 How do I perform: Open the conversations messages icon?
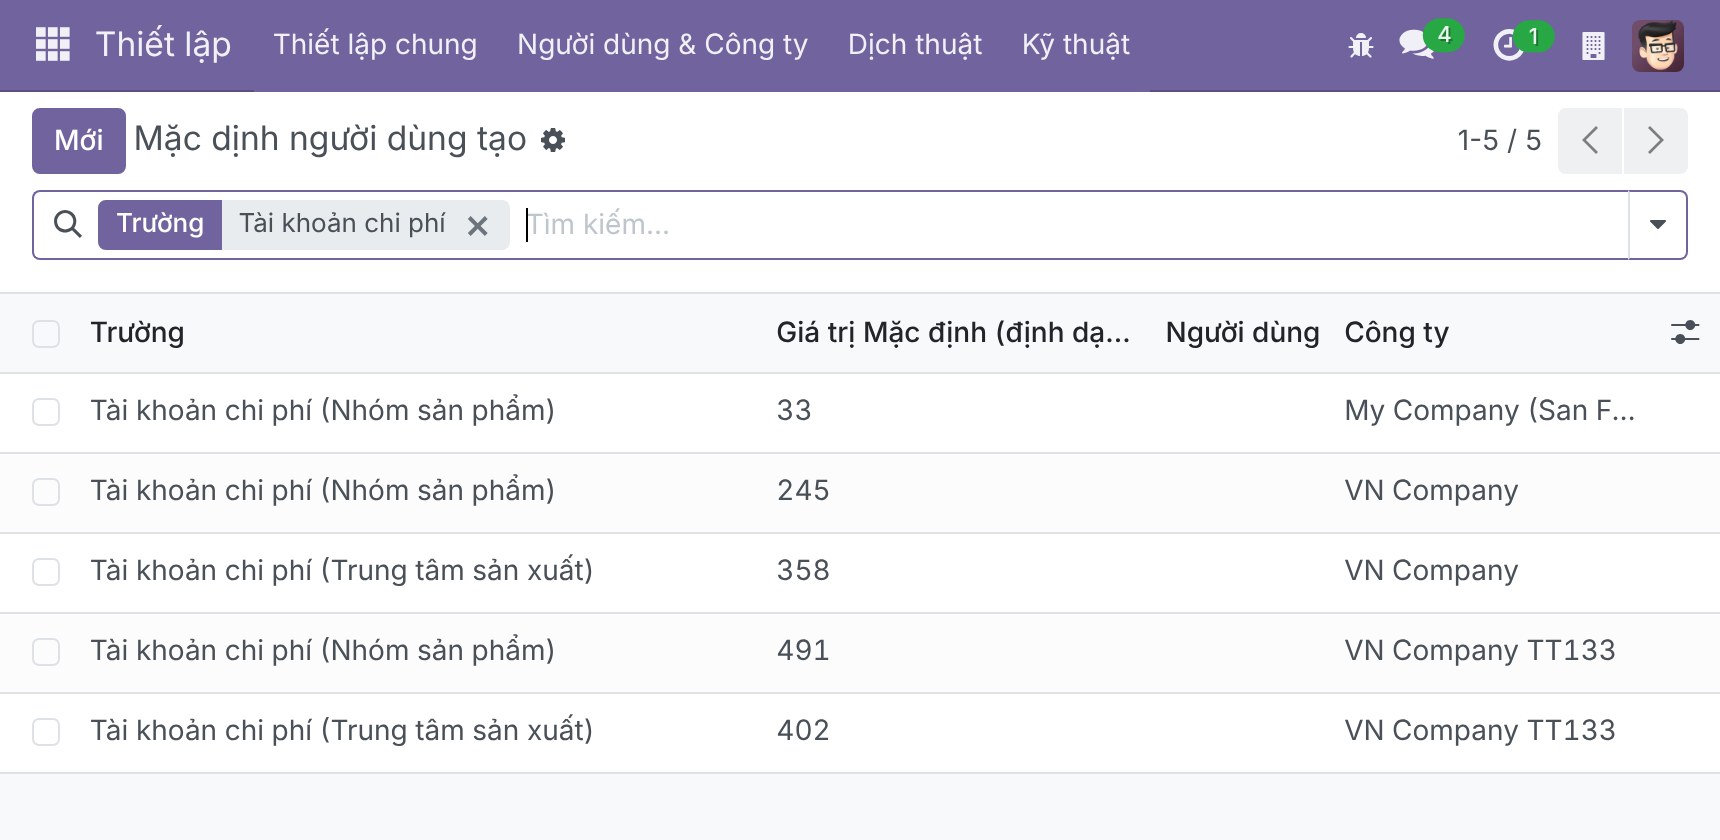[1416, 45]
